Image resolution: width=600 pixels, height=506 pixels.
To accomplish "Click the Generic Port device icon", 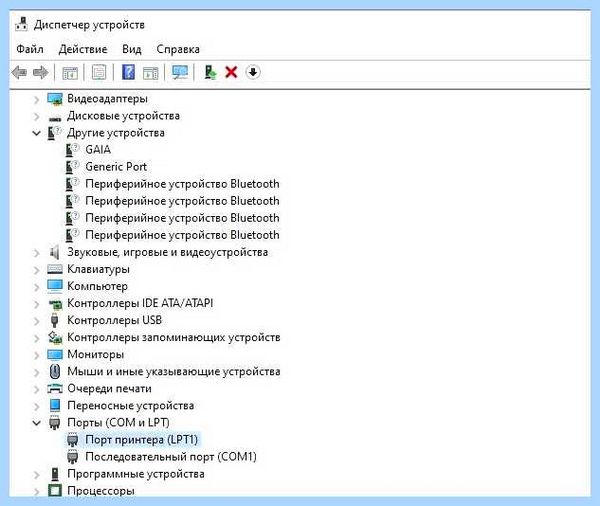I will coord(72,167).
